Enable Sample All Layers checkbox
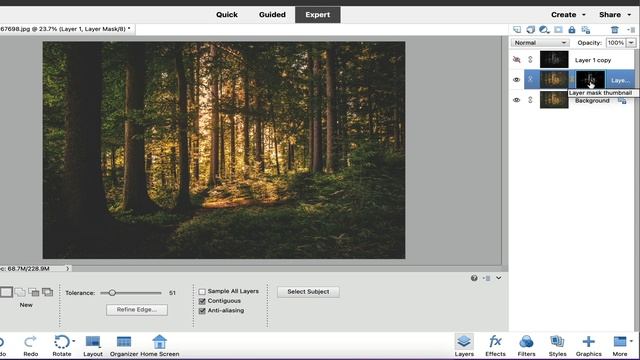 click(202, 291)
